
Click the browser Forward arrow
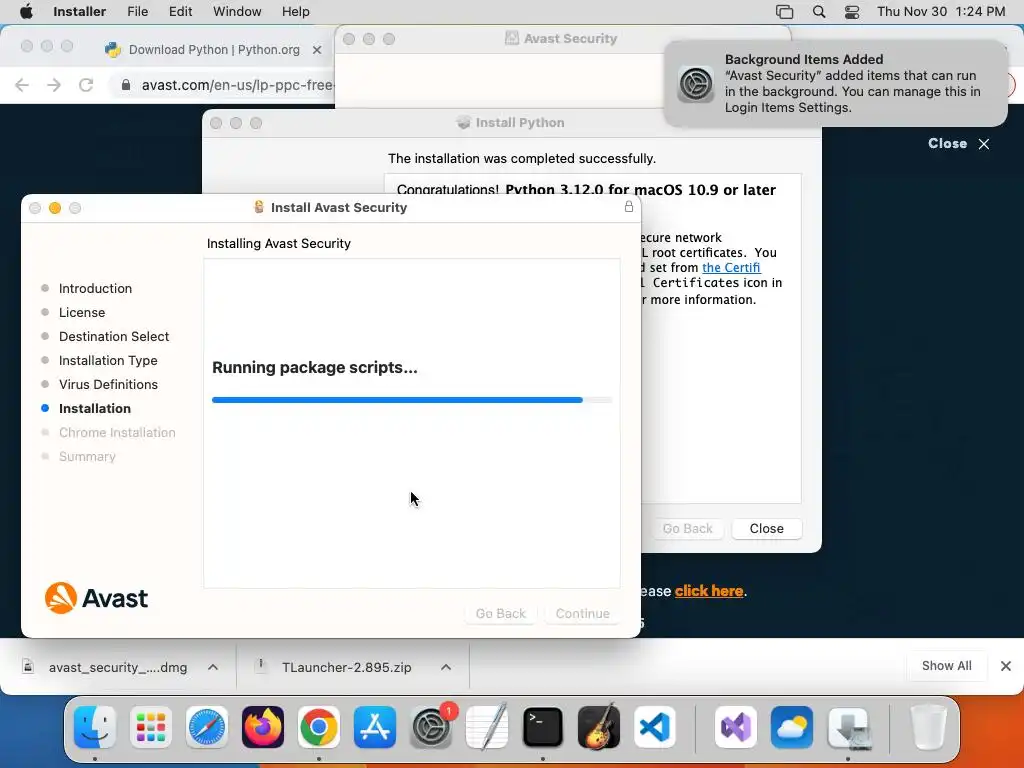tap(54, 85)
